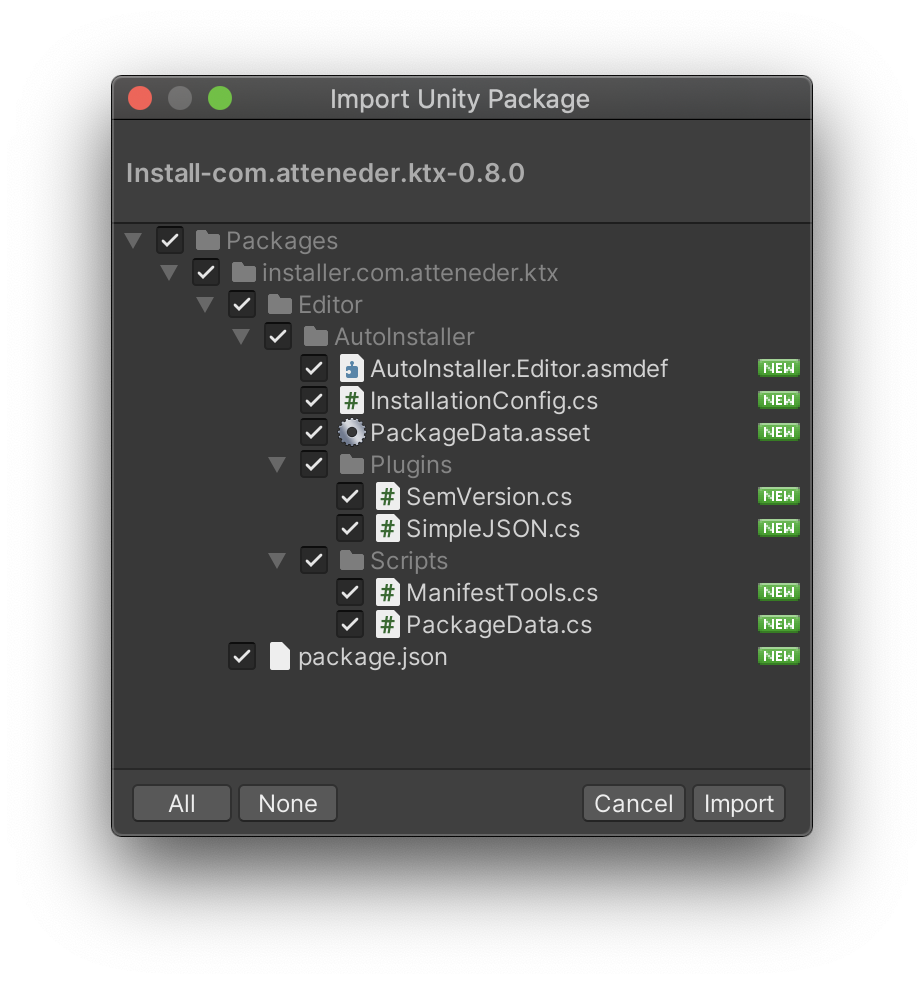Disable import of SimpleJSON.cs
The height and width of the screenshot is (984, 924).
(350, 528)
